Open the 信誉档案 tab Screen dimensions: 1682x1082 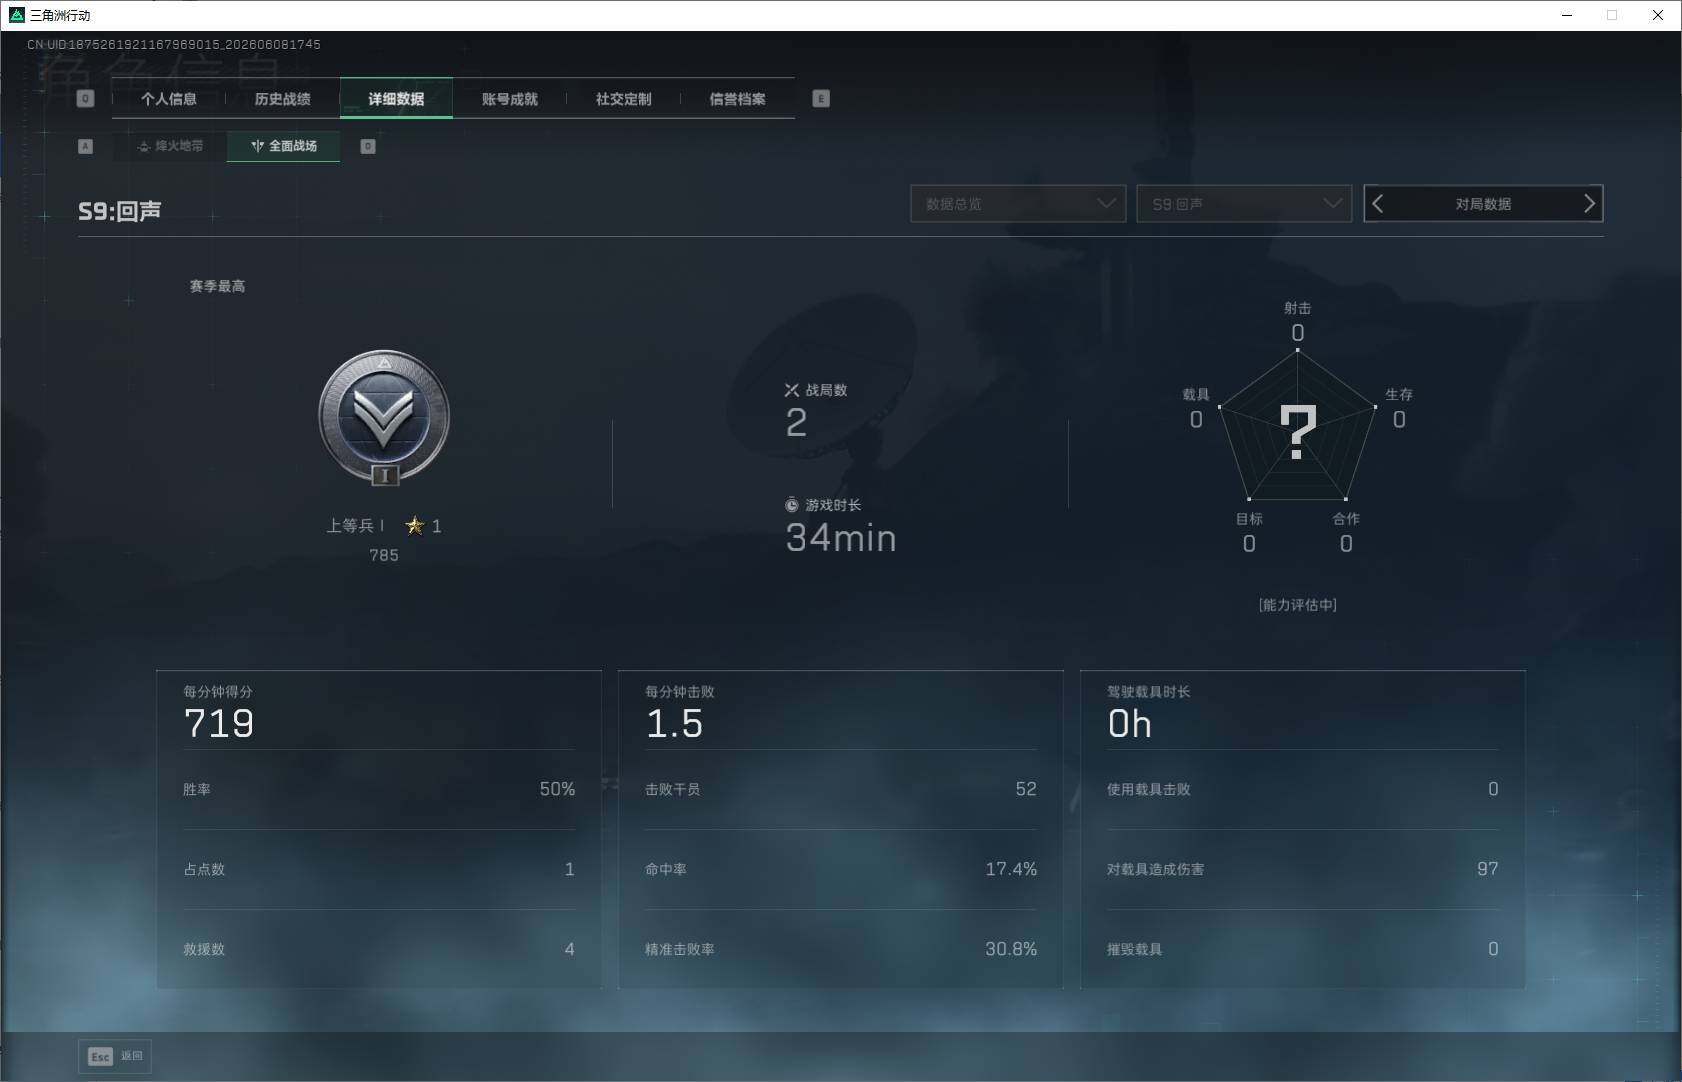(737, 99)
